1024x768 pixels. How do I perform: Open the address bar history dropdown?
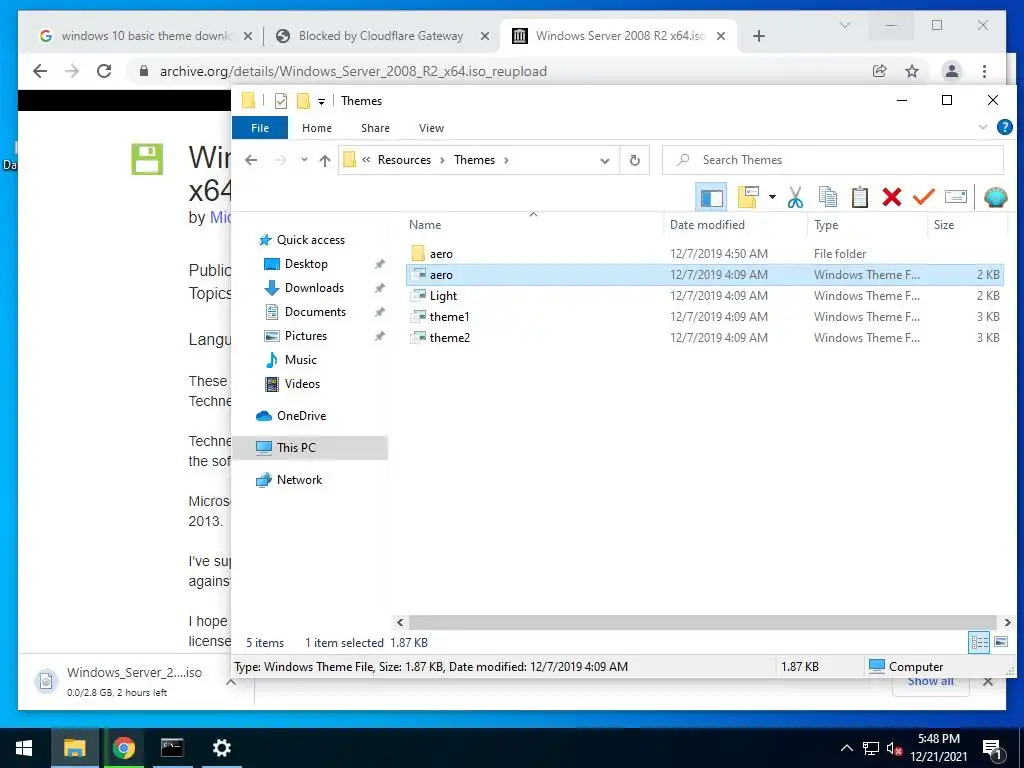[x=605, y=161]
